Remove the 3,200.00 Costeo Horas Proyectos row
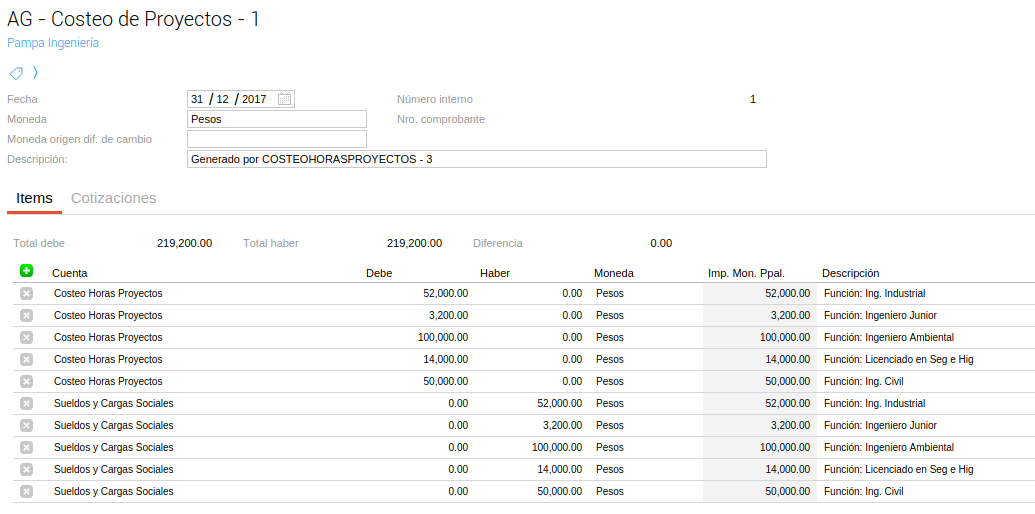1035x514 pixels. [26, 315]
